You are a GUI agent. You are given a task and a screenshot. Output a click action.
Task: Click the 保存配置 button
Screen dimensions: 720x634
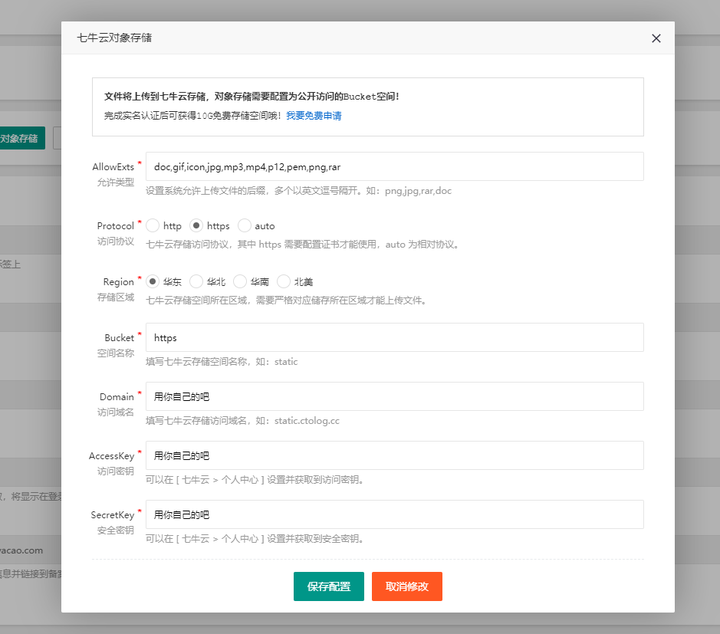(329, 586)
